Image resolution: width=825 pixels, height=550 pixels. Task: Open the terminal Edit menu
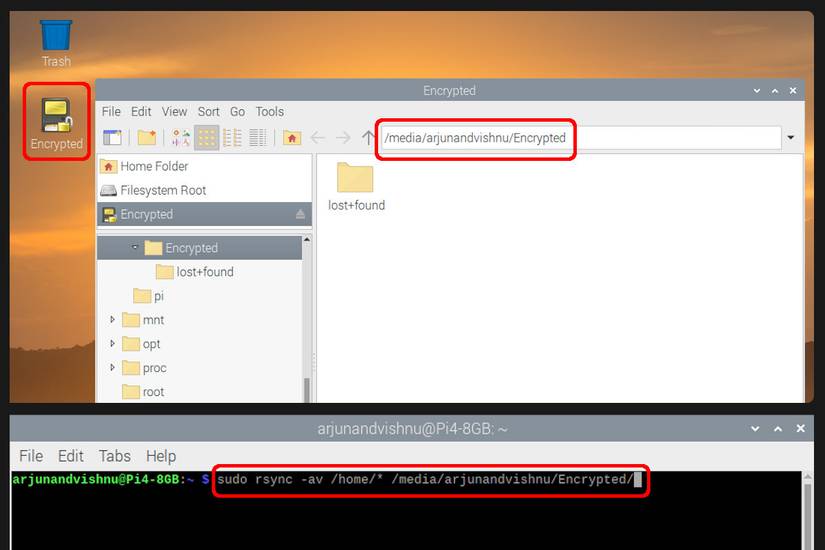[71, 456]
